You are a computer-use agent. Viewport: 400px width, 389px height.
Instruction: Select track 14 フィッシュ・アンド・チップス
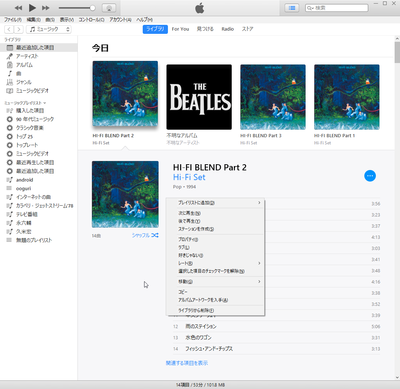pos(276,349)
